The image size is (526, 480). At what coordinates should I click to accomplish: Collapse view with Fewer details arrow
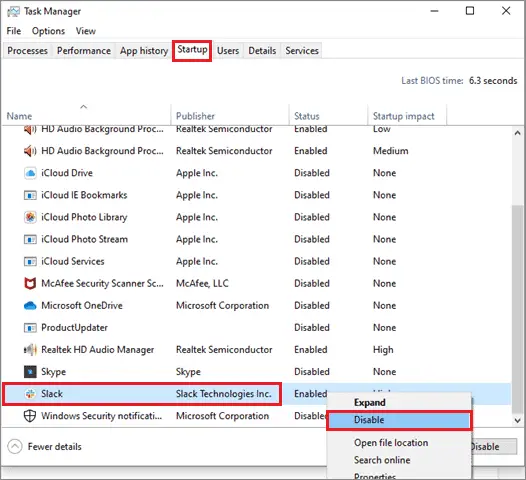pos(15,447)
